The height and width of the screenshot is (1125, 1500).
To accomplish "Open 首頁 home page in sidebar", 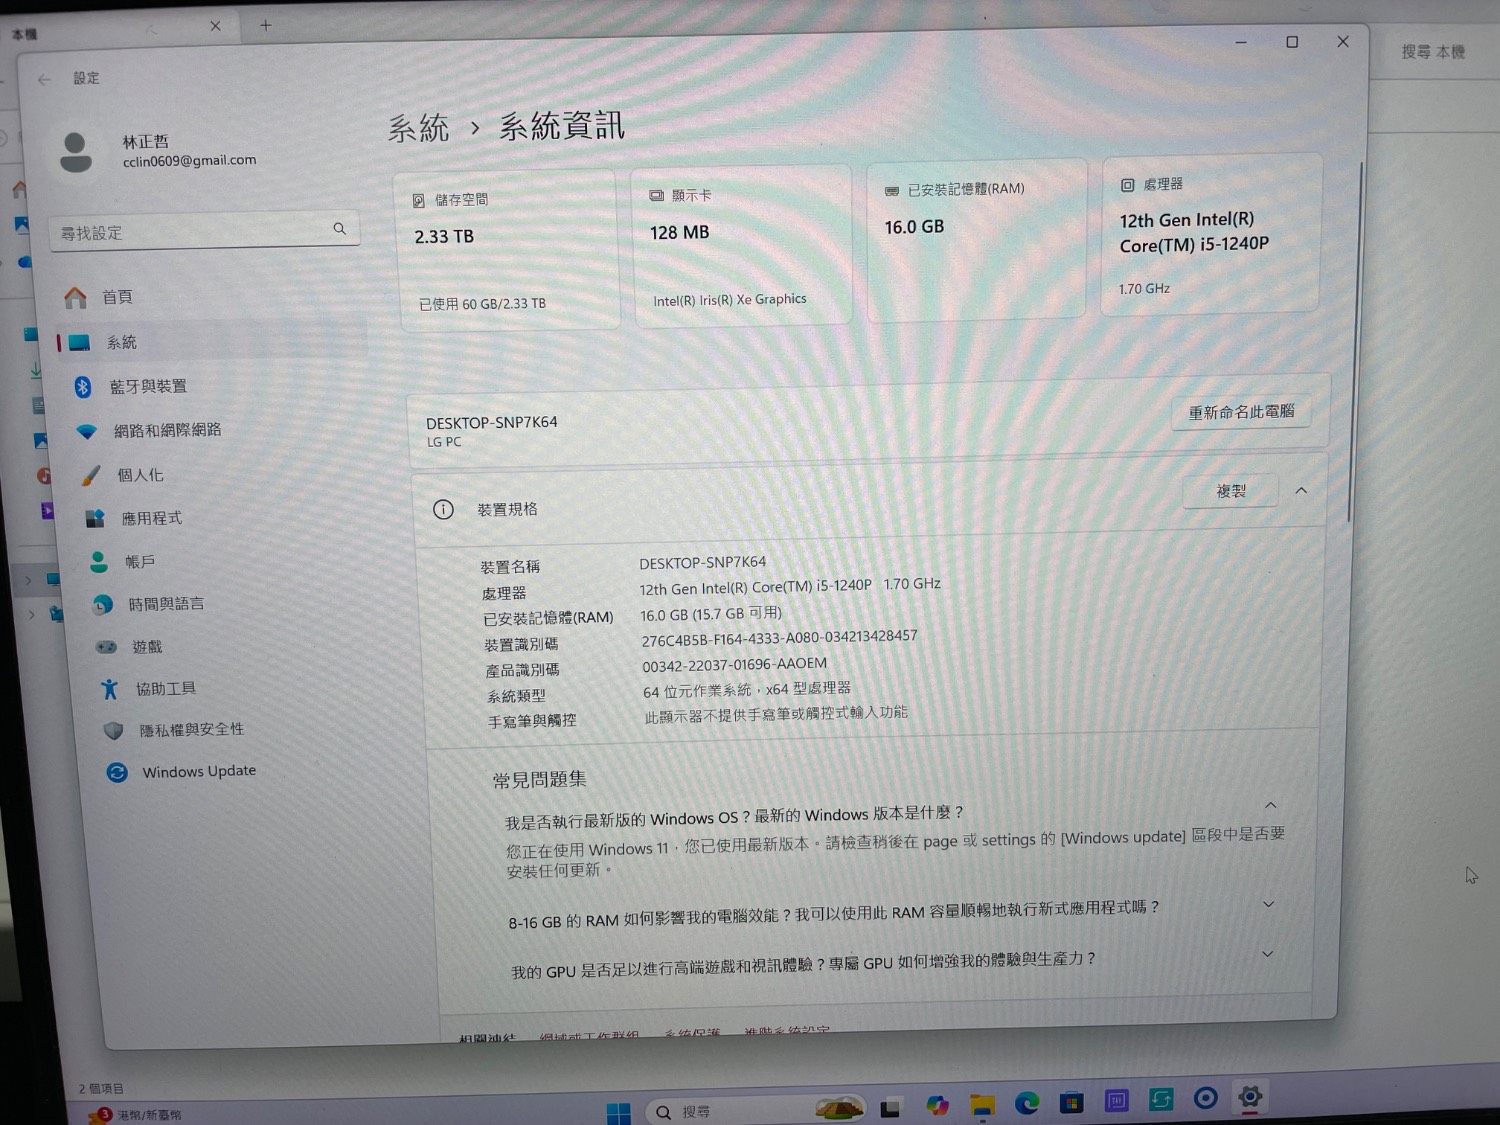I will pyautogui.click(x=116, y=297).
